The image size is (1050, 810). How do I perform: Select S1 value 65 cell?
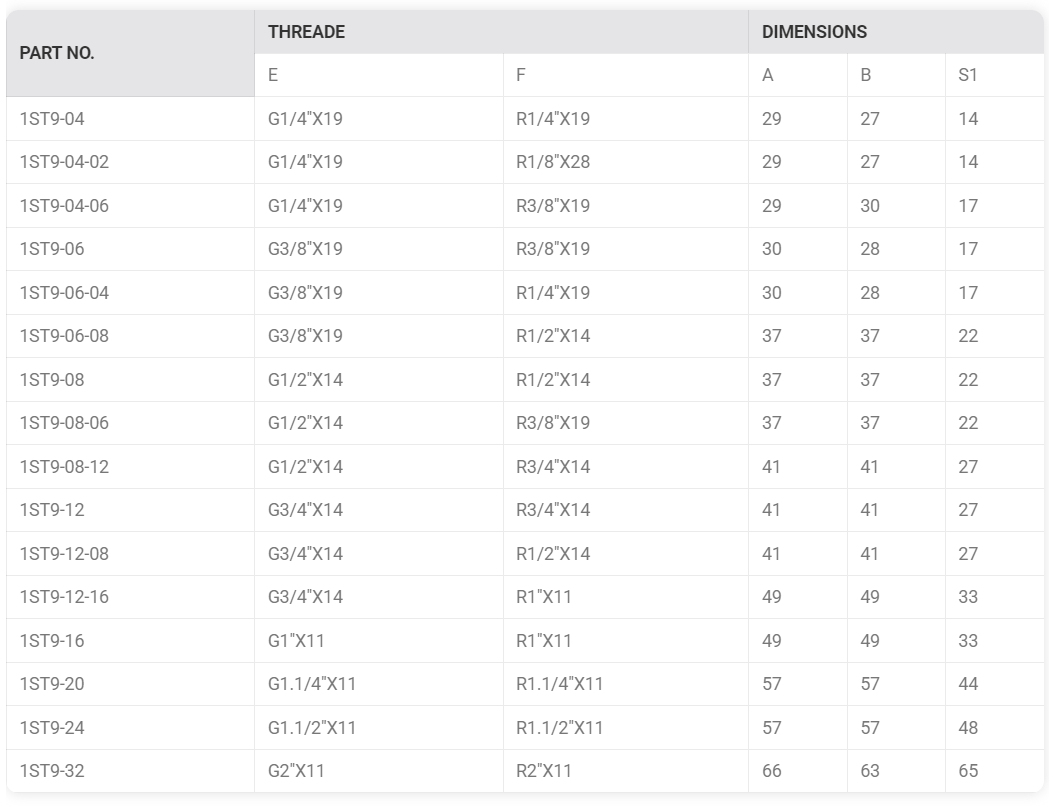(x=968, y=771)
